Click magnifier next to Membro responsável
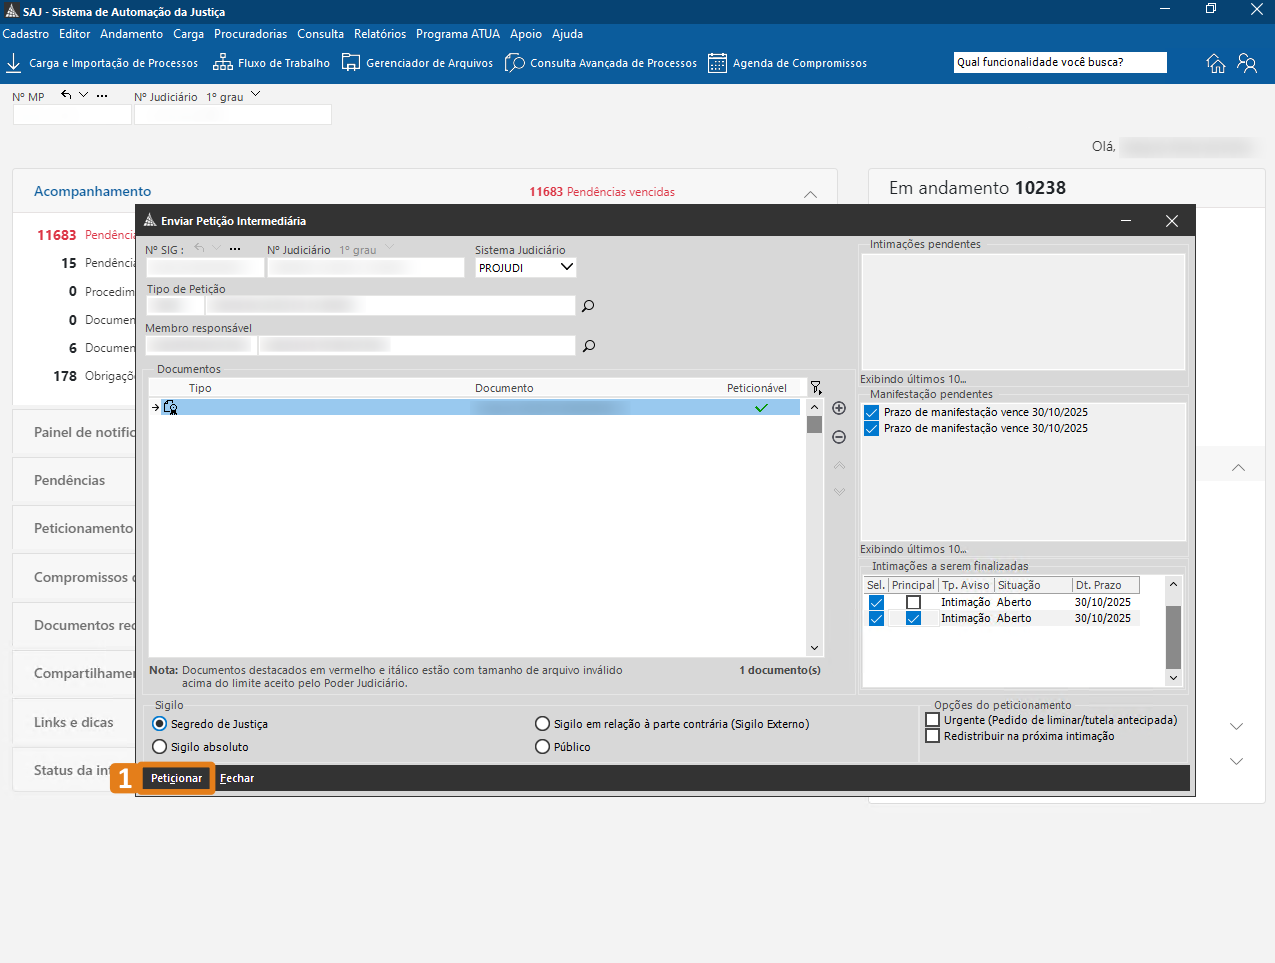The width and height of the screenshot is (1275, 963). pyautogui.click(x=589, y=346)
